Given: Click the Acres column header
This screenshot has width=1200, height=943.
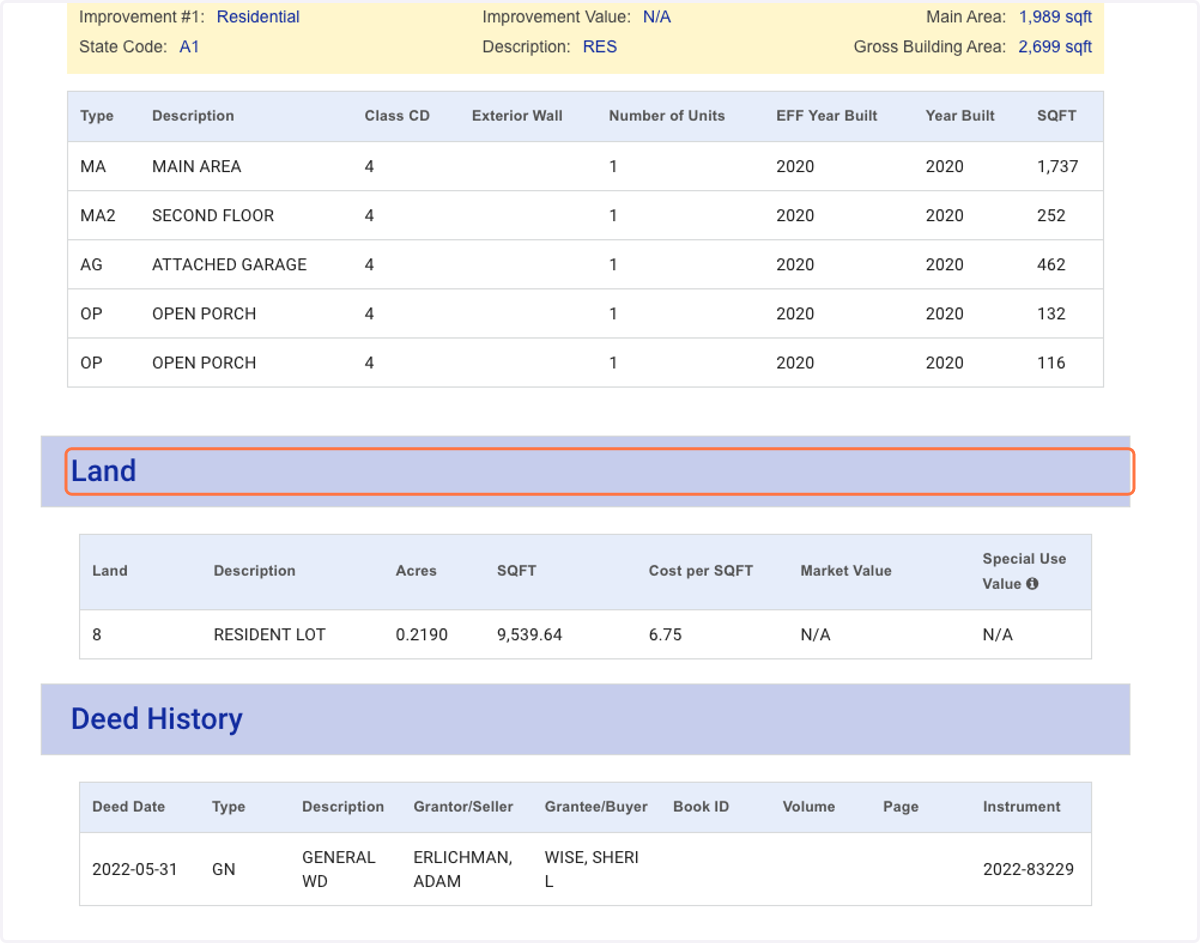Looking at the screenshot, I should 416,571.
